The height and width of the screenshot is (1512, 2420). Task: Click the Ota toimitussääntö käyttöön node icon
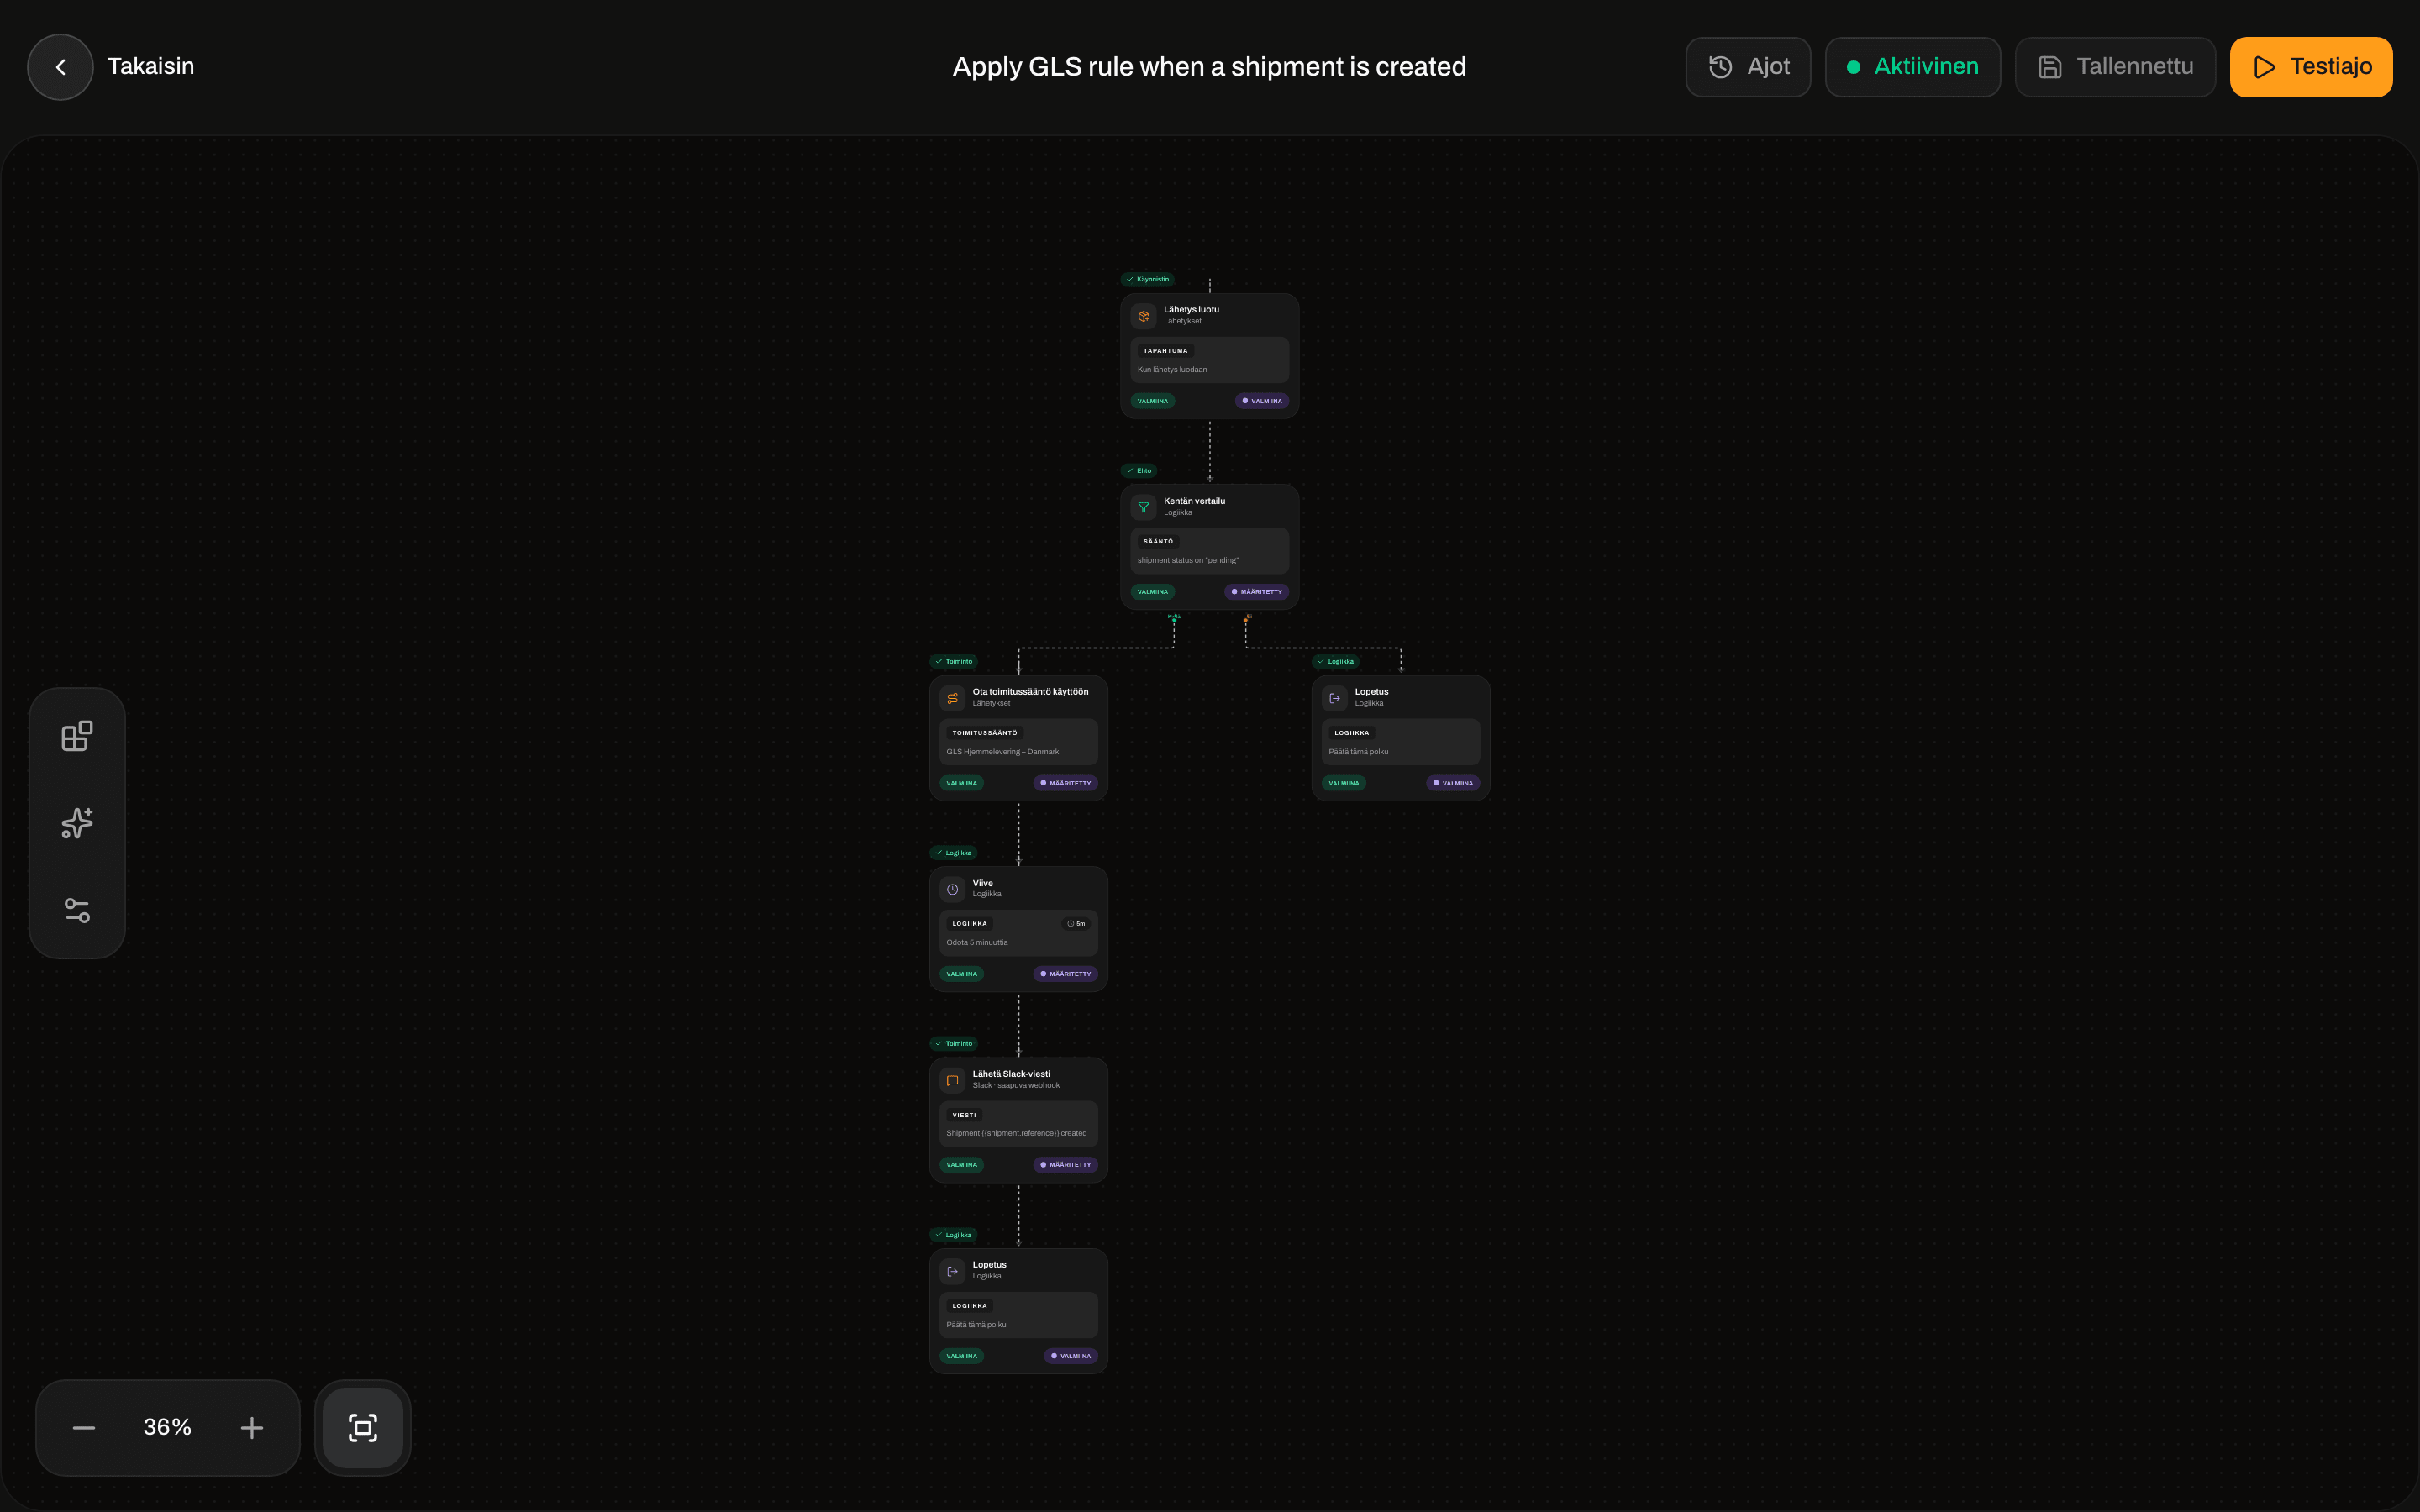tap(952, 698)
